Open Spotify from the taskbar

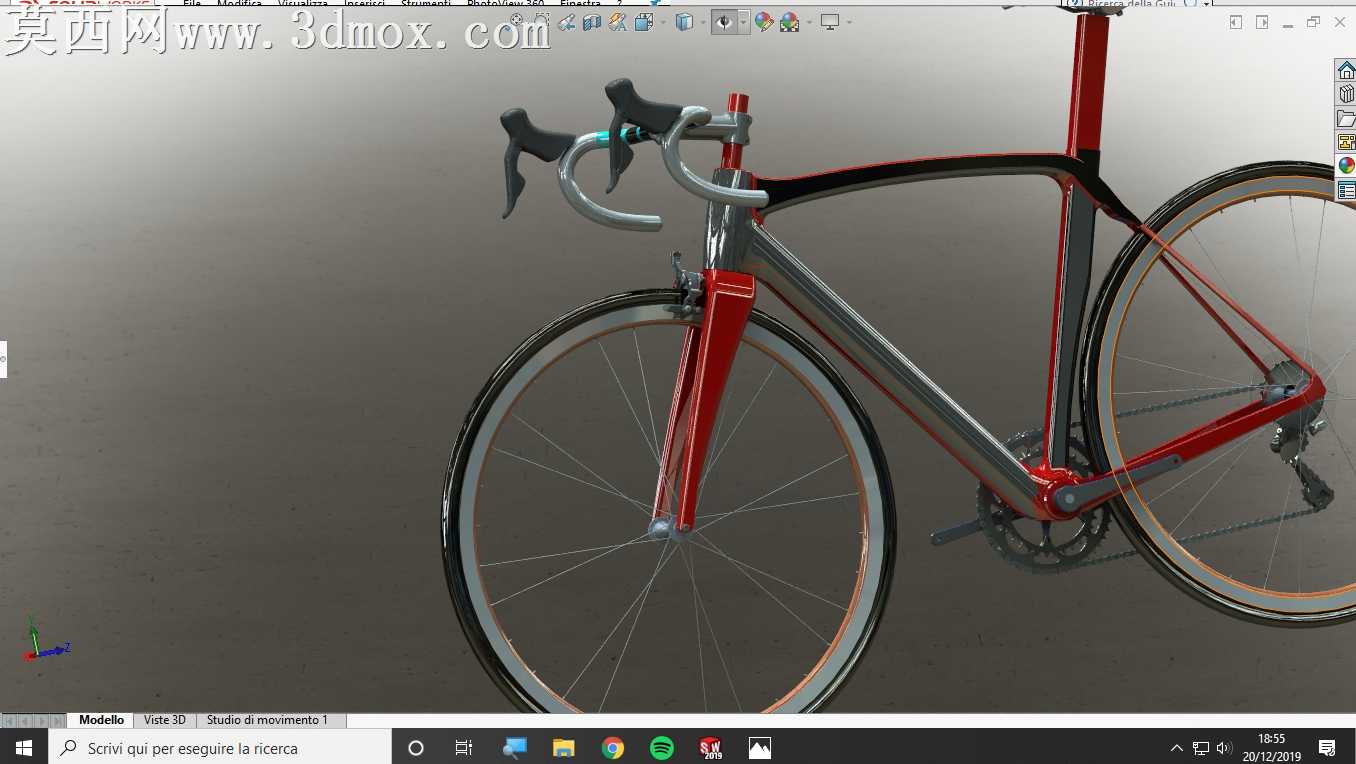(x=662, y=748)
